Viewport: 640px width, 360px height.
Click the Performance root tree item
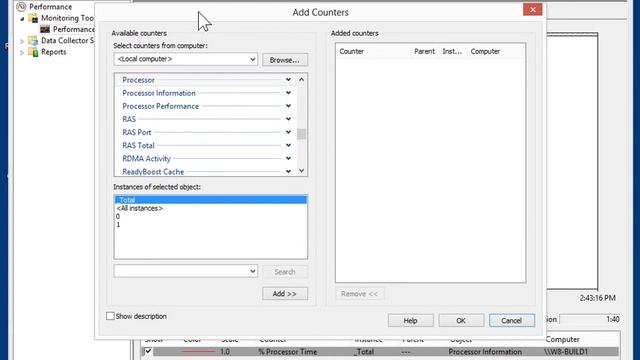51,7
